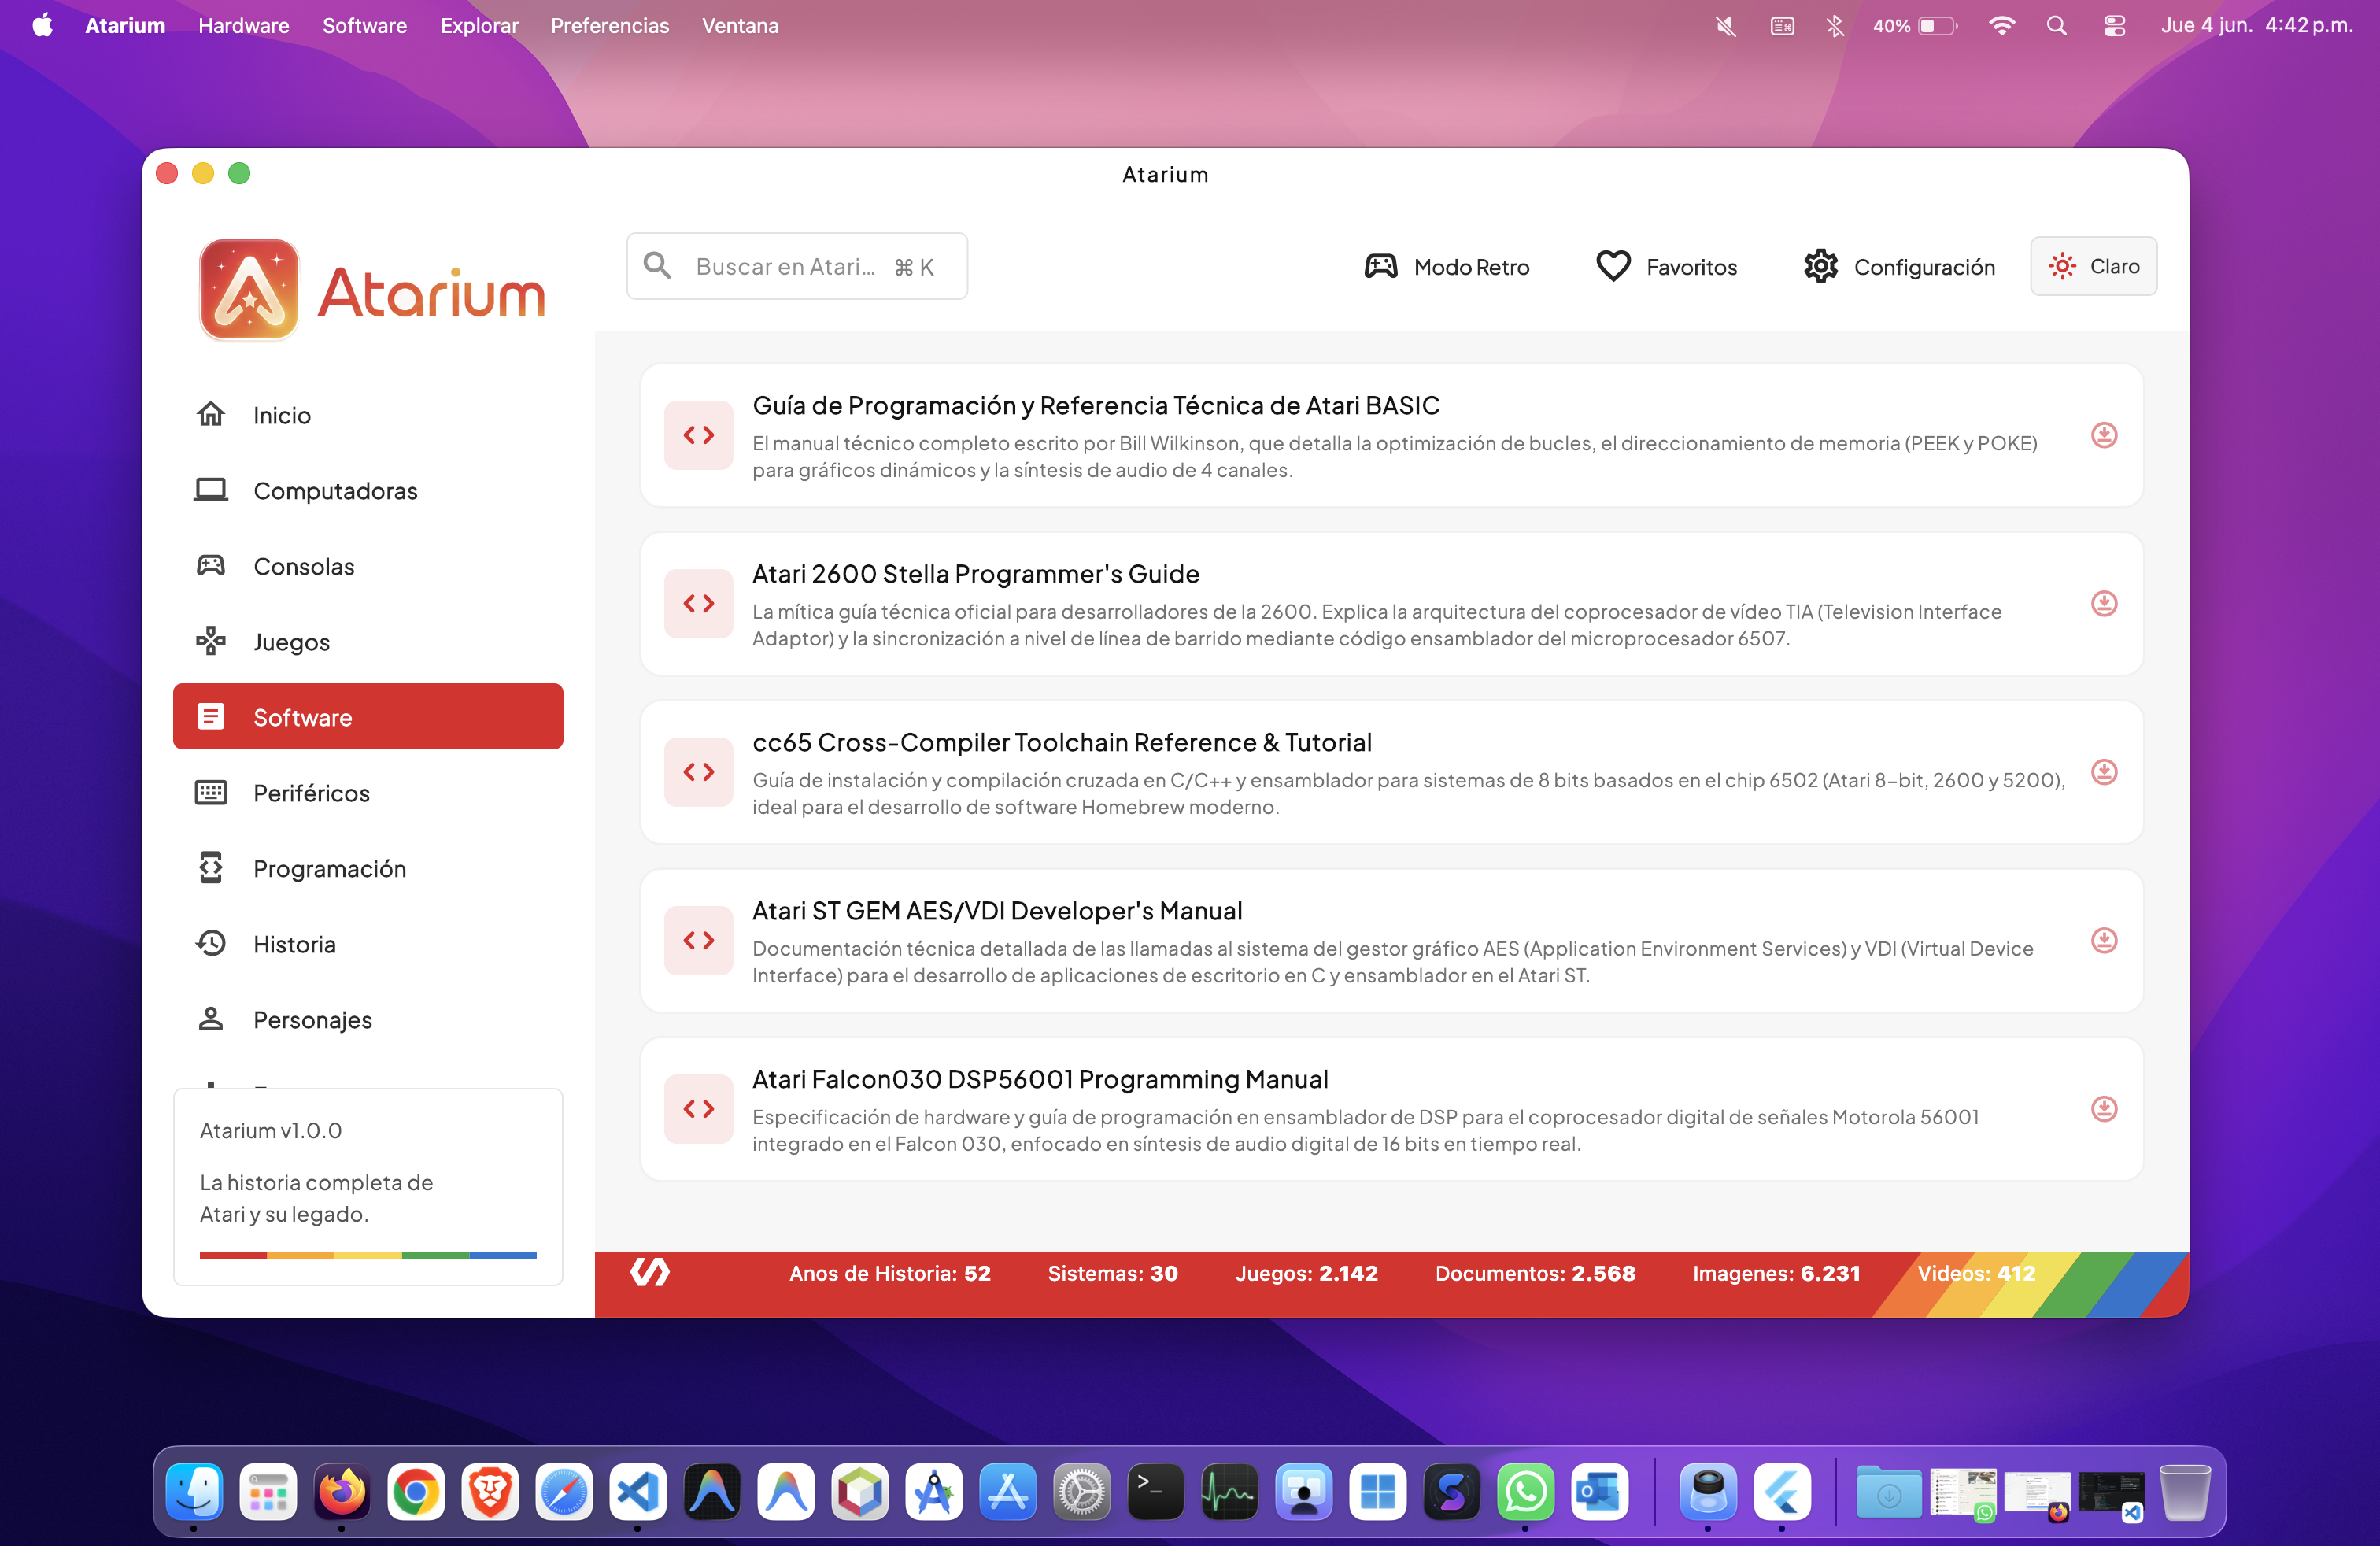Viewport: 2380px width, 1546px height.
Task: Click the battery 40% indicator
Action: [1914, 26]
